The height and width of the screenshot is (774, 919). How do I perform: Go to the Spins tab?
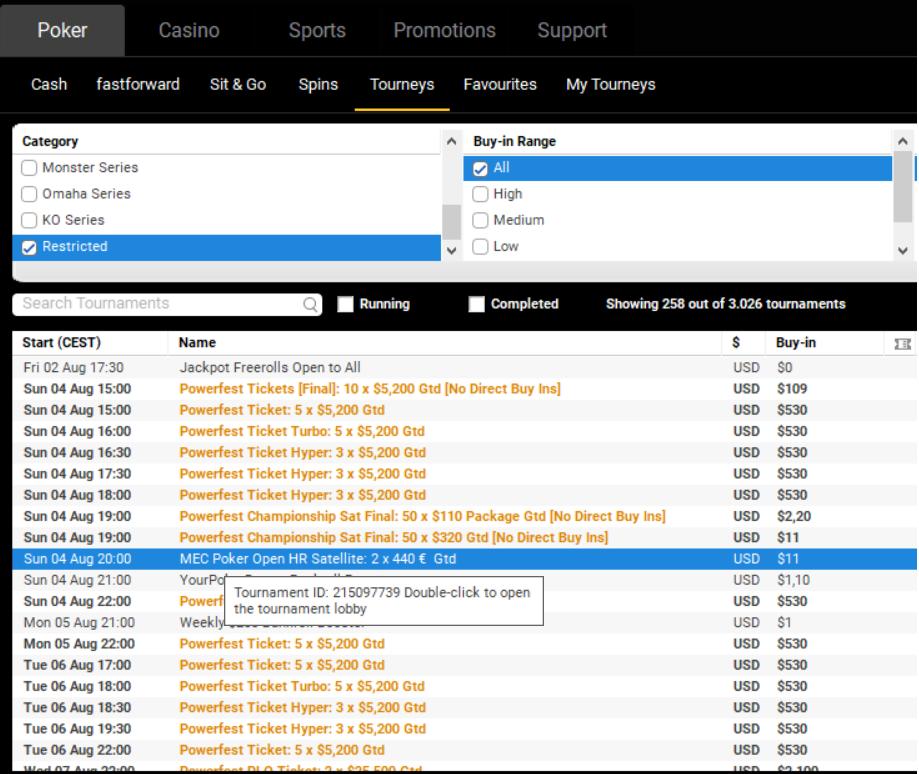pyautogui.click(x=318, y=84)
